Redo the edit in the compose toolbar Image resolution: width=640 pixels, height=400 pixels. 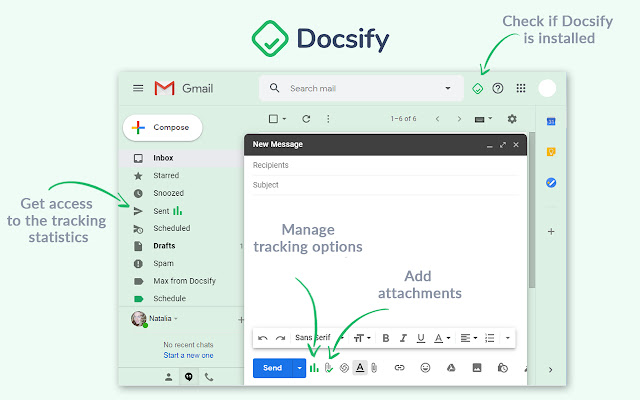coord(280,338)
